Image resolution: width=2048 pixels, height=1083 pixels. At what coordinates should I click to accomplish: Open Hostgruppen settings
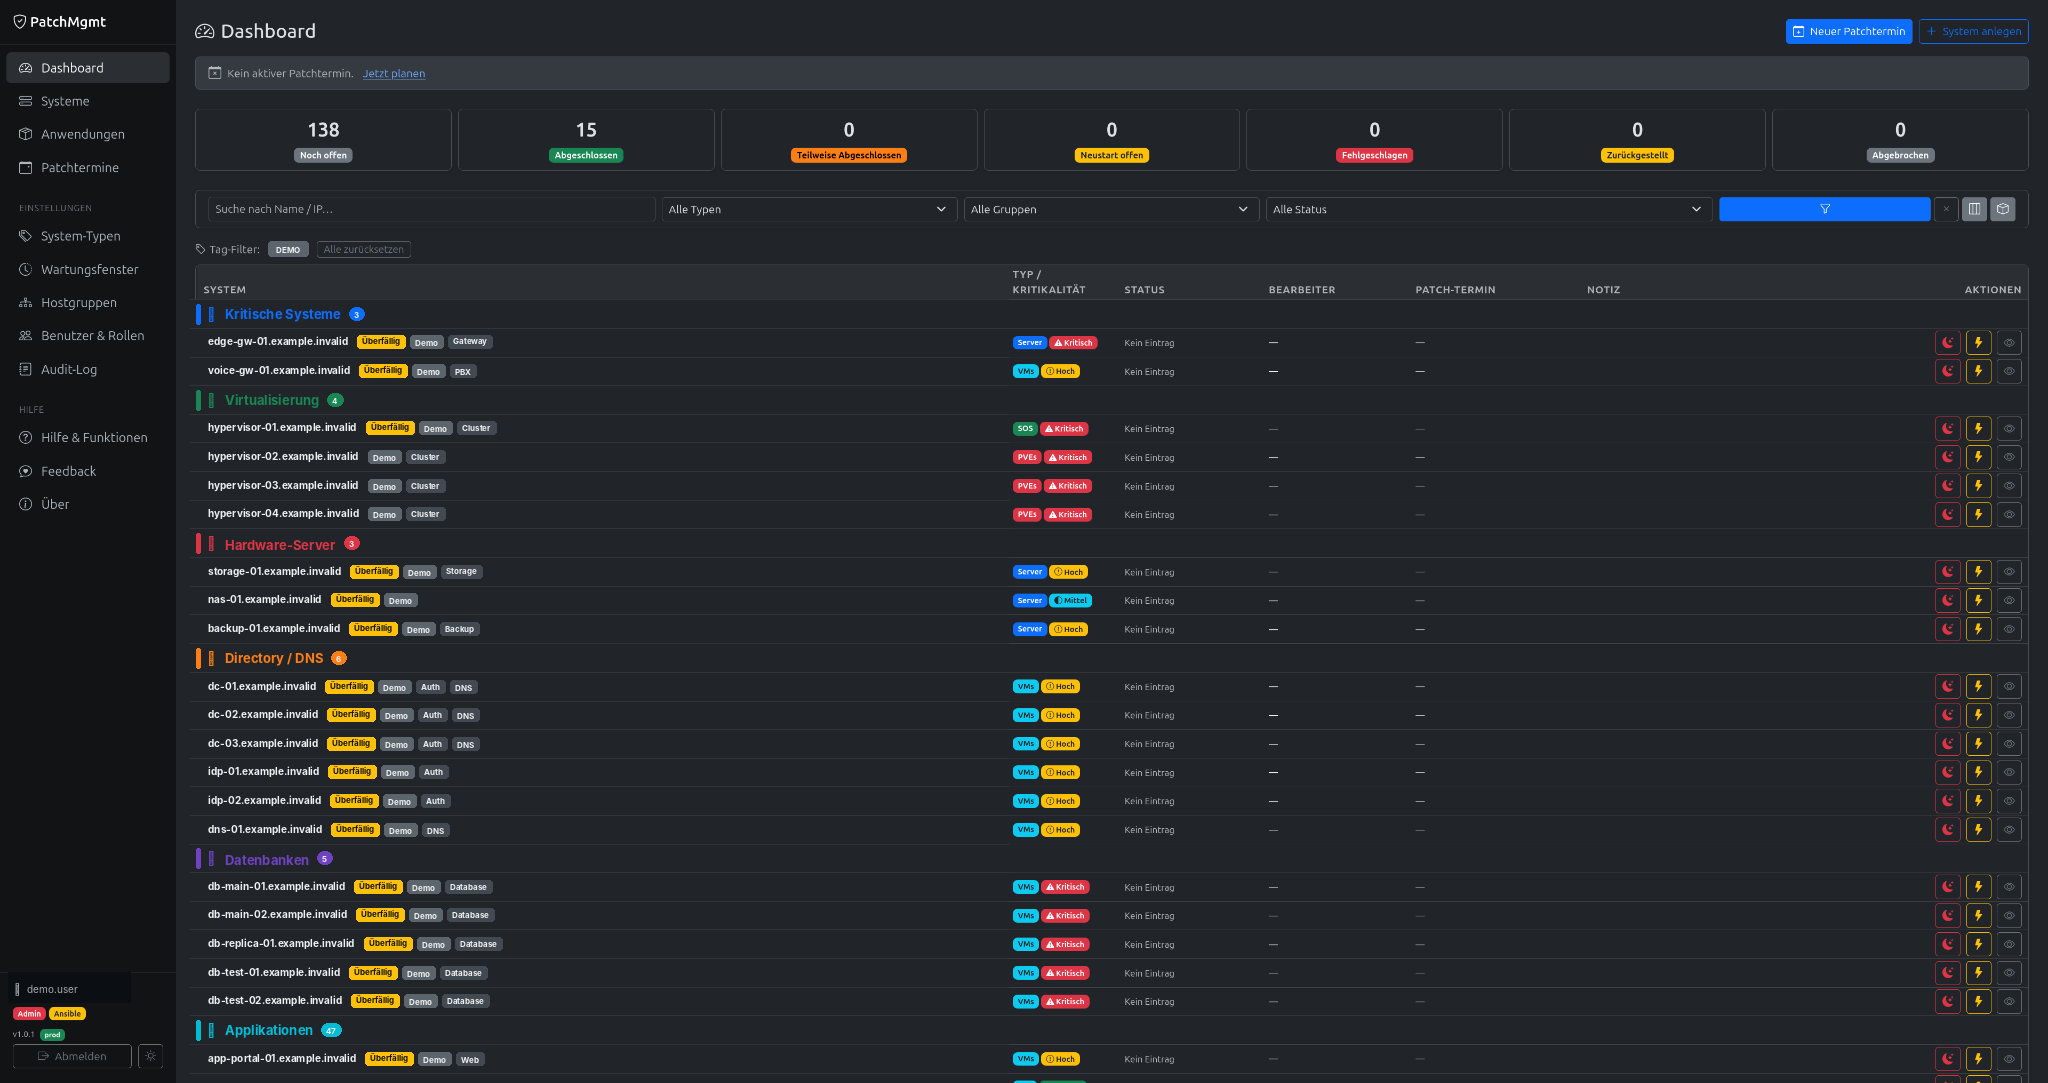87,302
